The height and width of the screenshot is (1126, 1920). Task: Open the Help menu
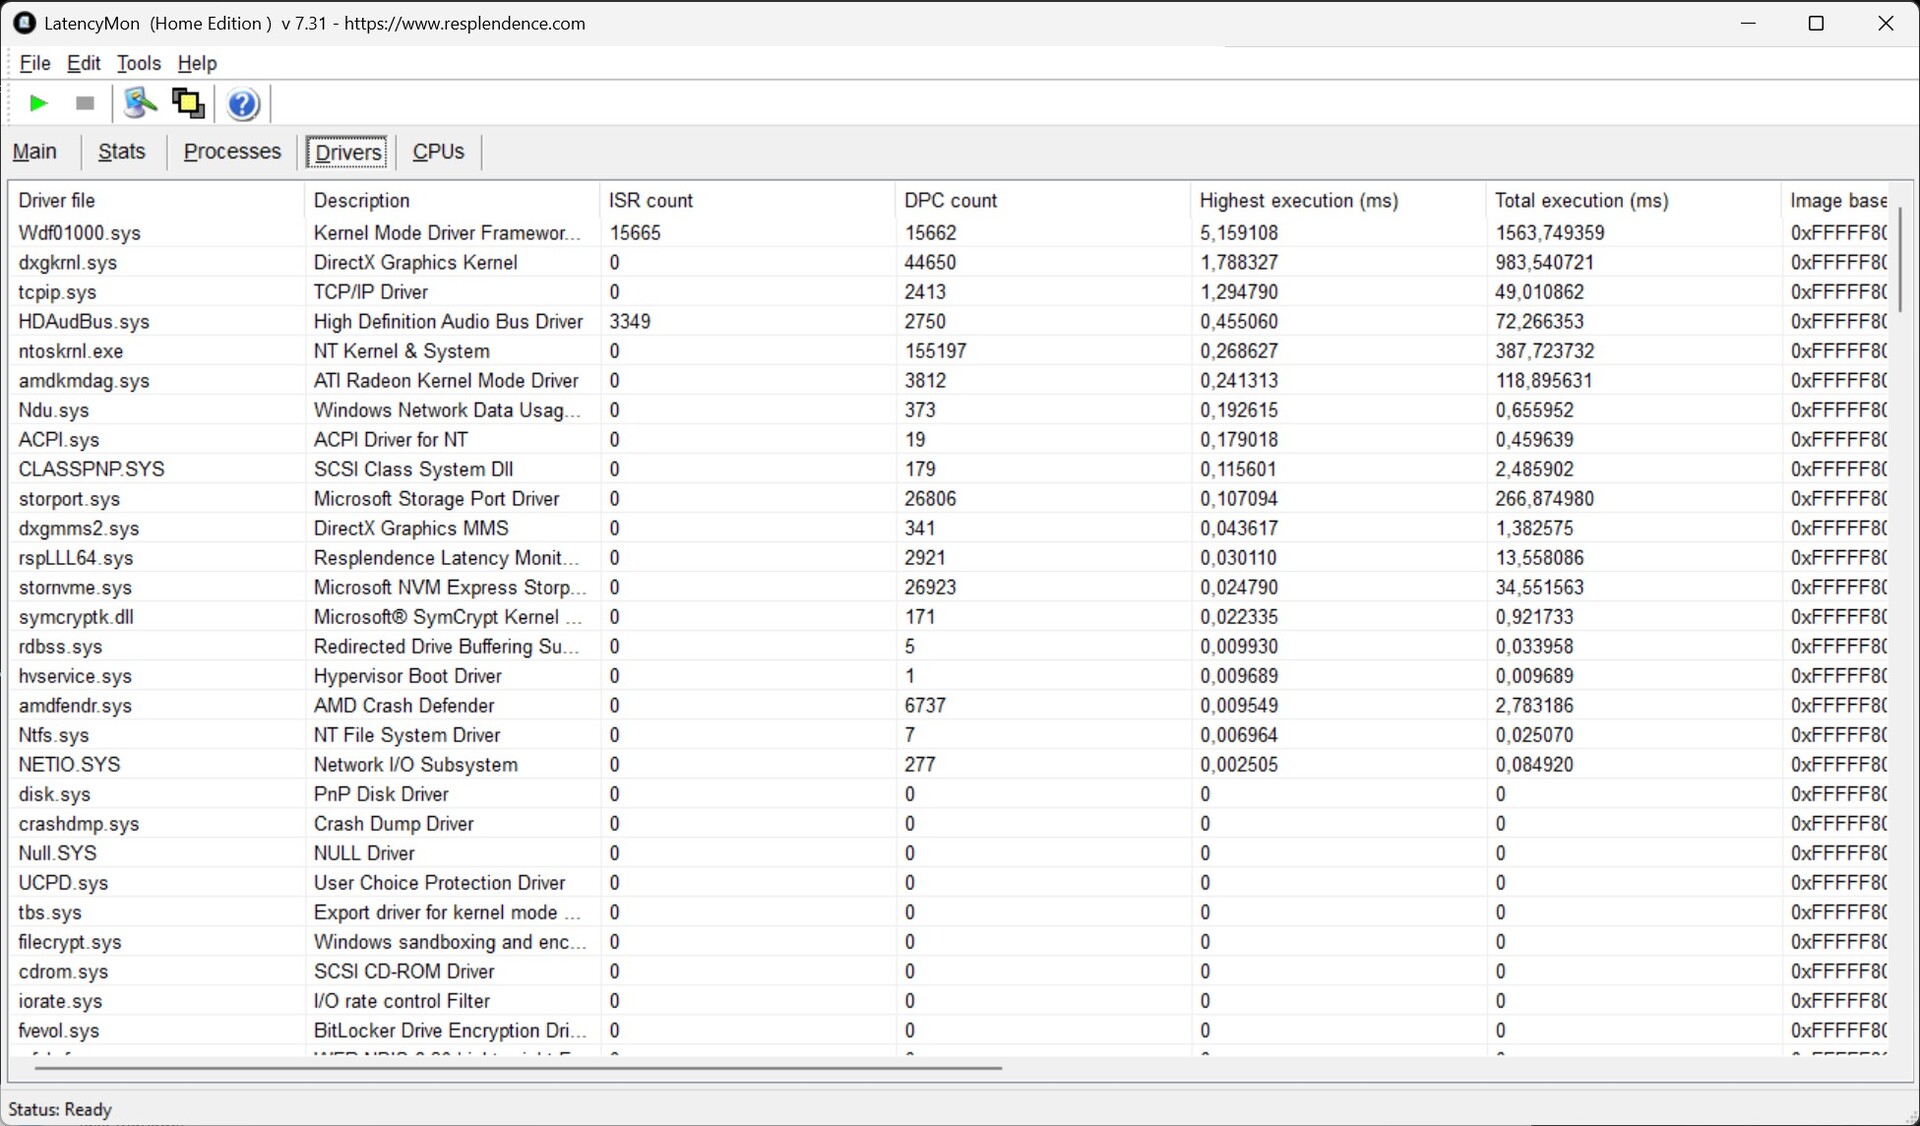coord(197,63)
